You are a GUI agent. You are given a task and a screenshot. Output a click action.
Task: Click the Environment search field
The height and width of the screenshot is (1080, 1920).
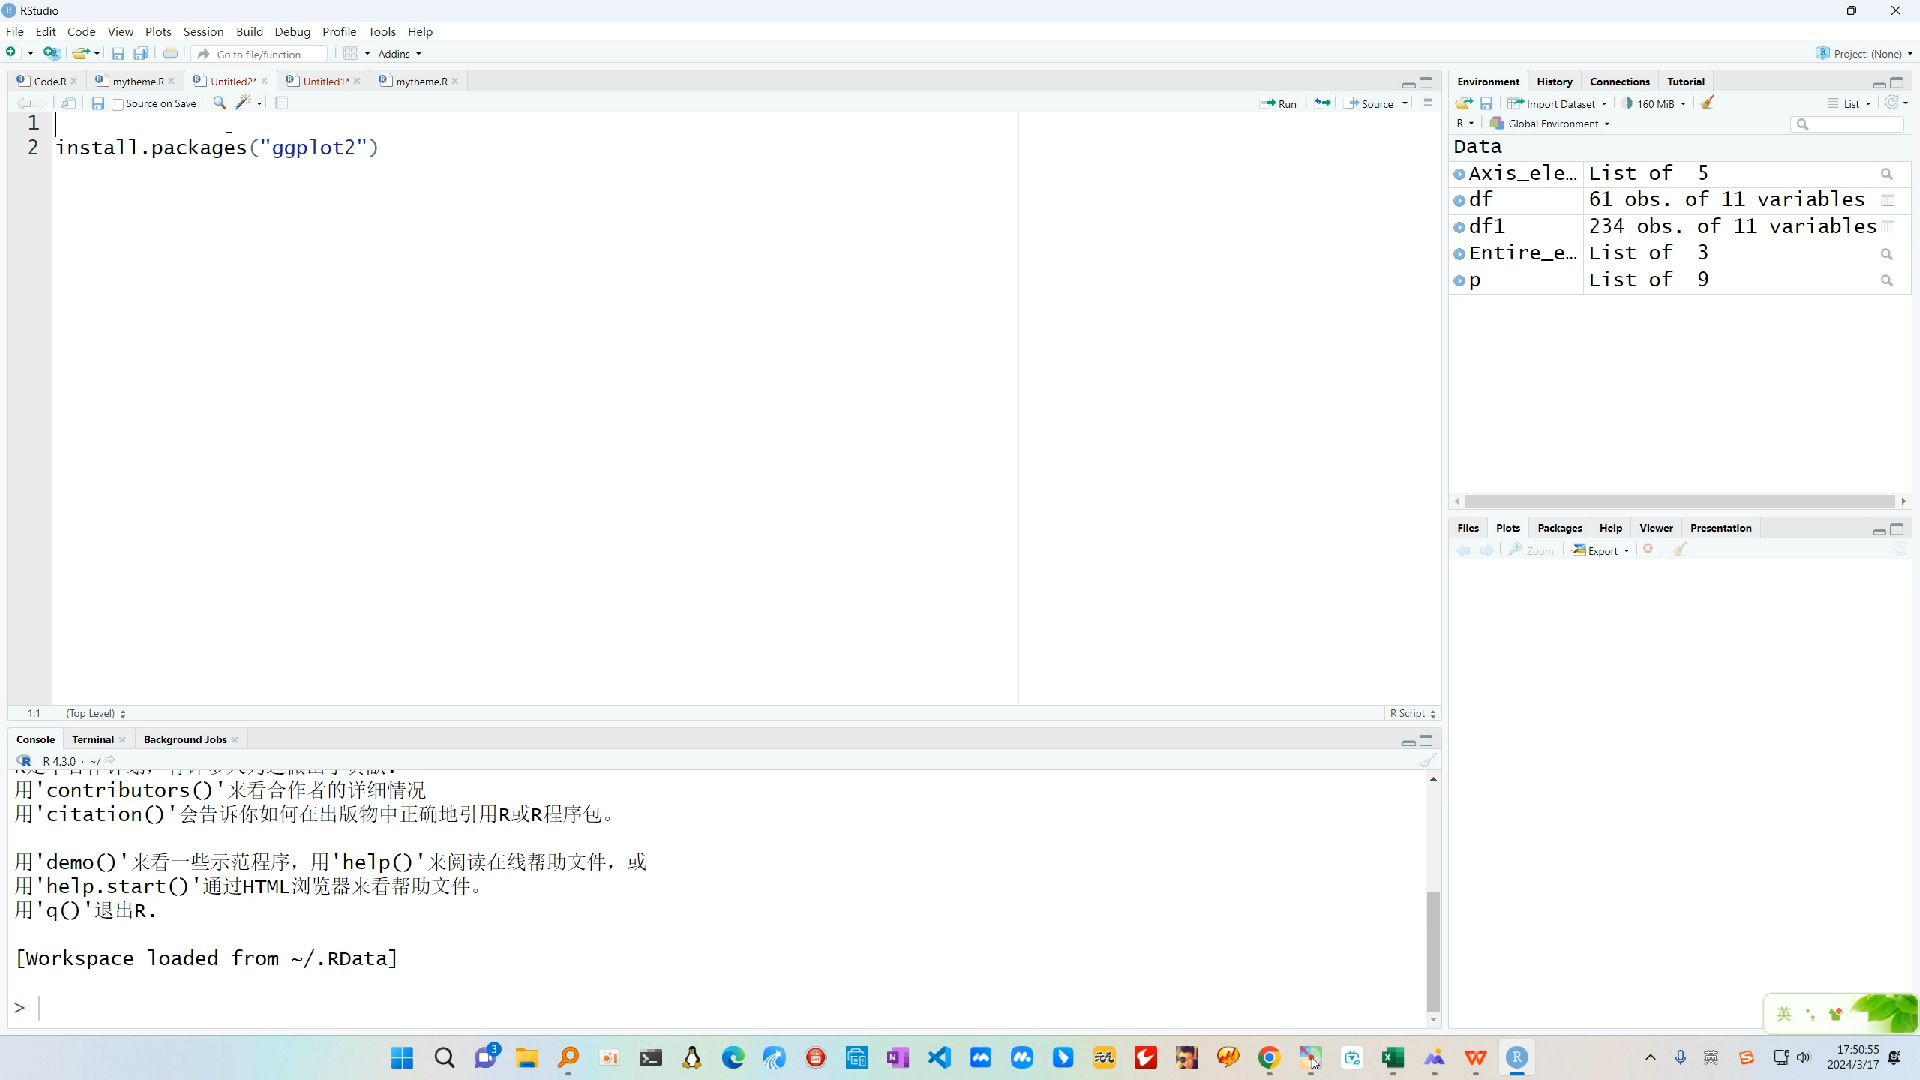coord(1848,124)
